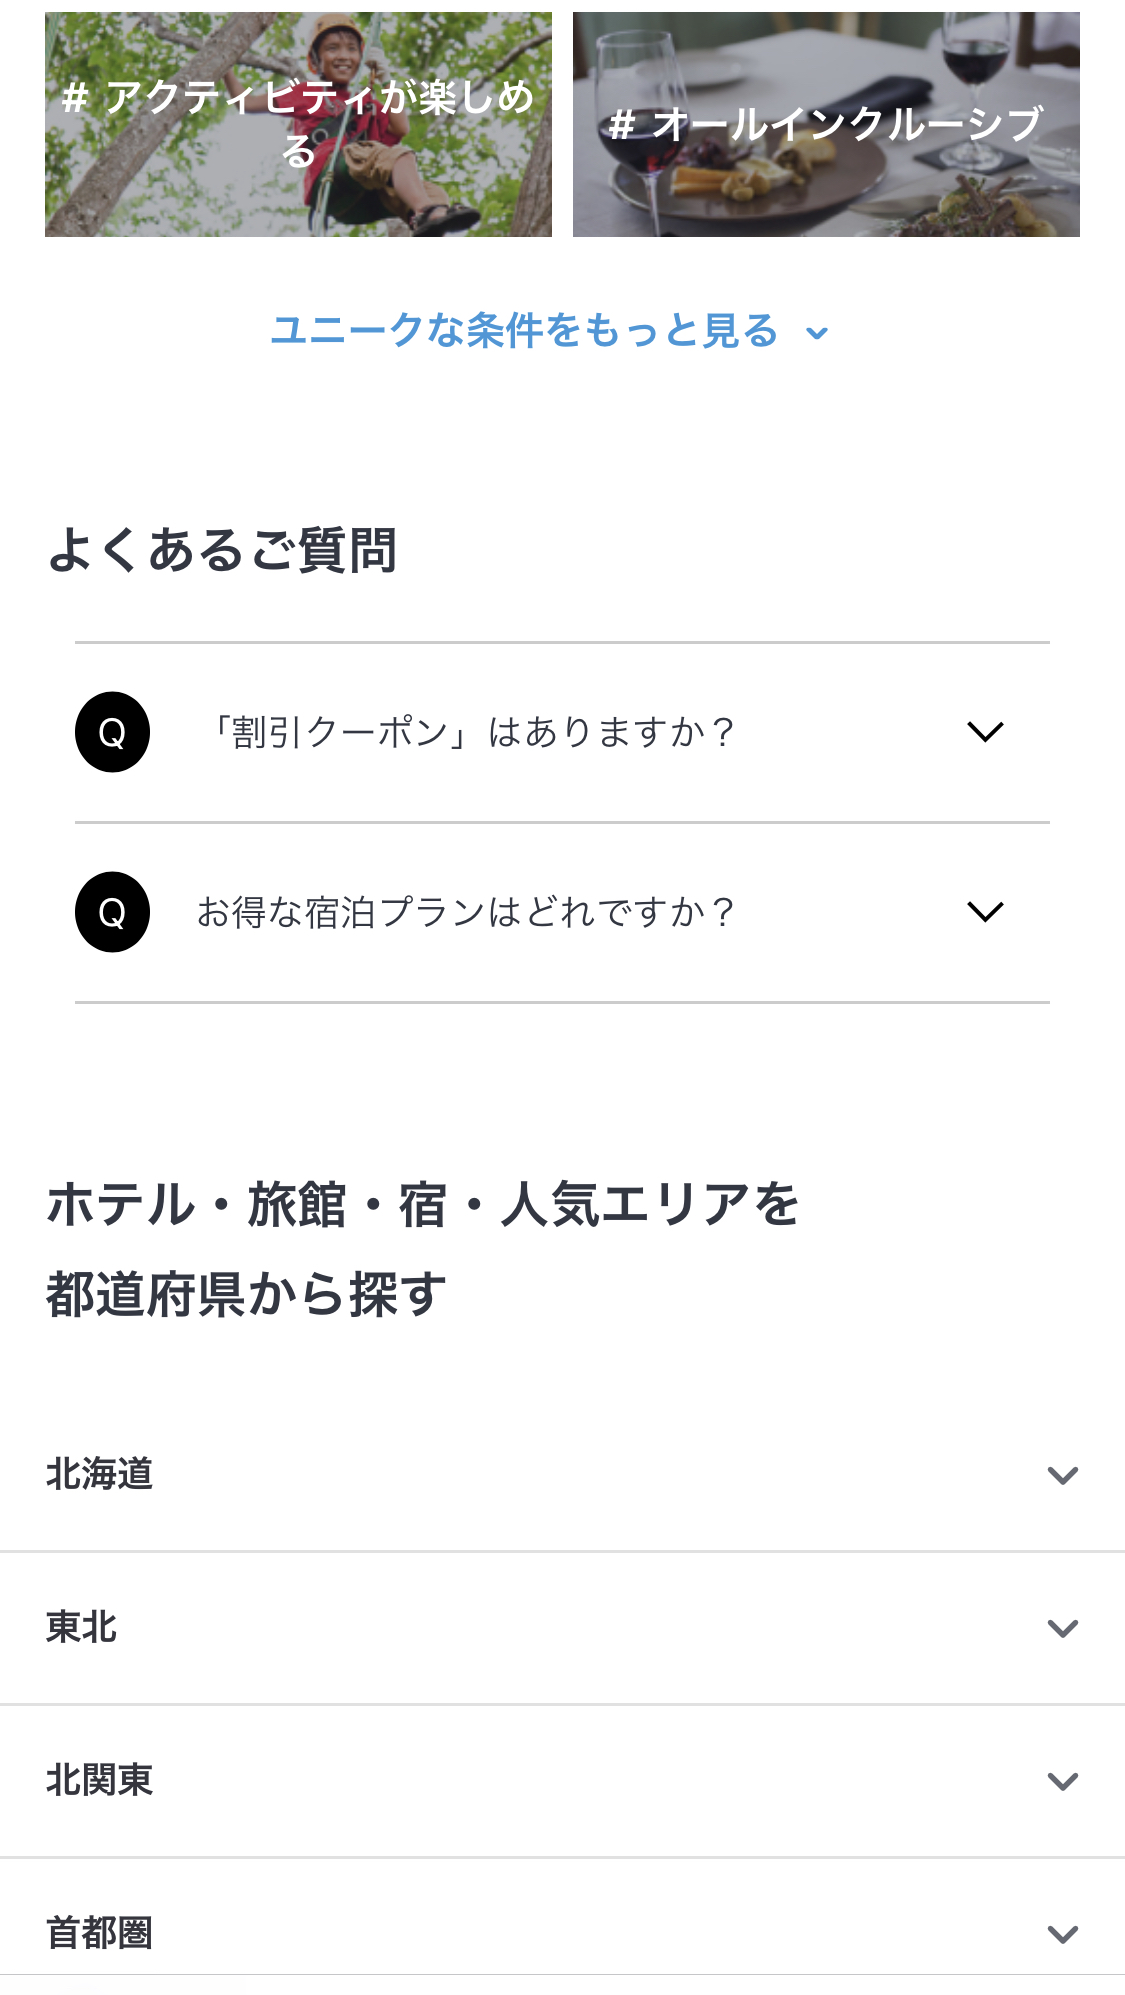1125x1995 pixels.
Task: Click chevron next to ユニークな条件をもっと見る
Action: tap(818, 333)
